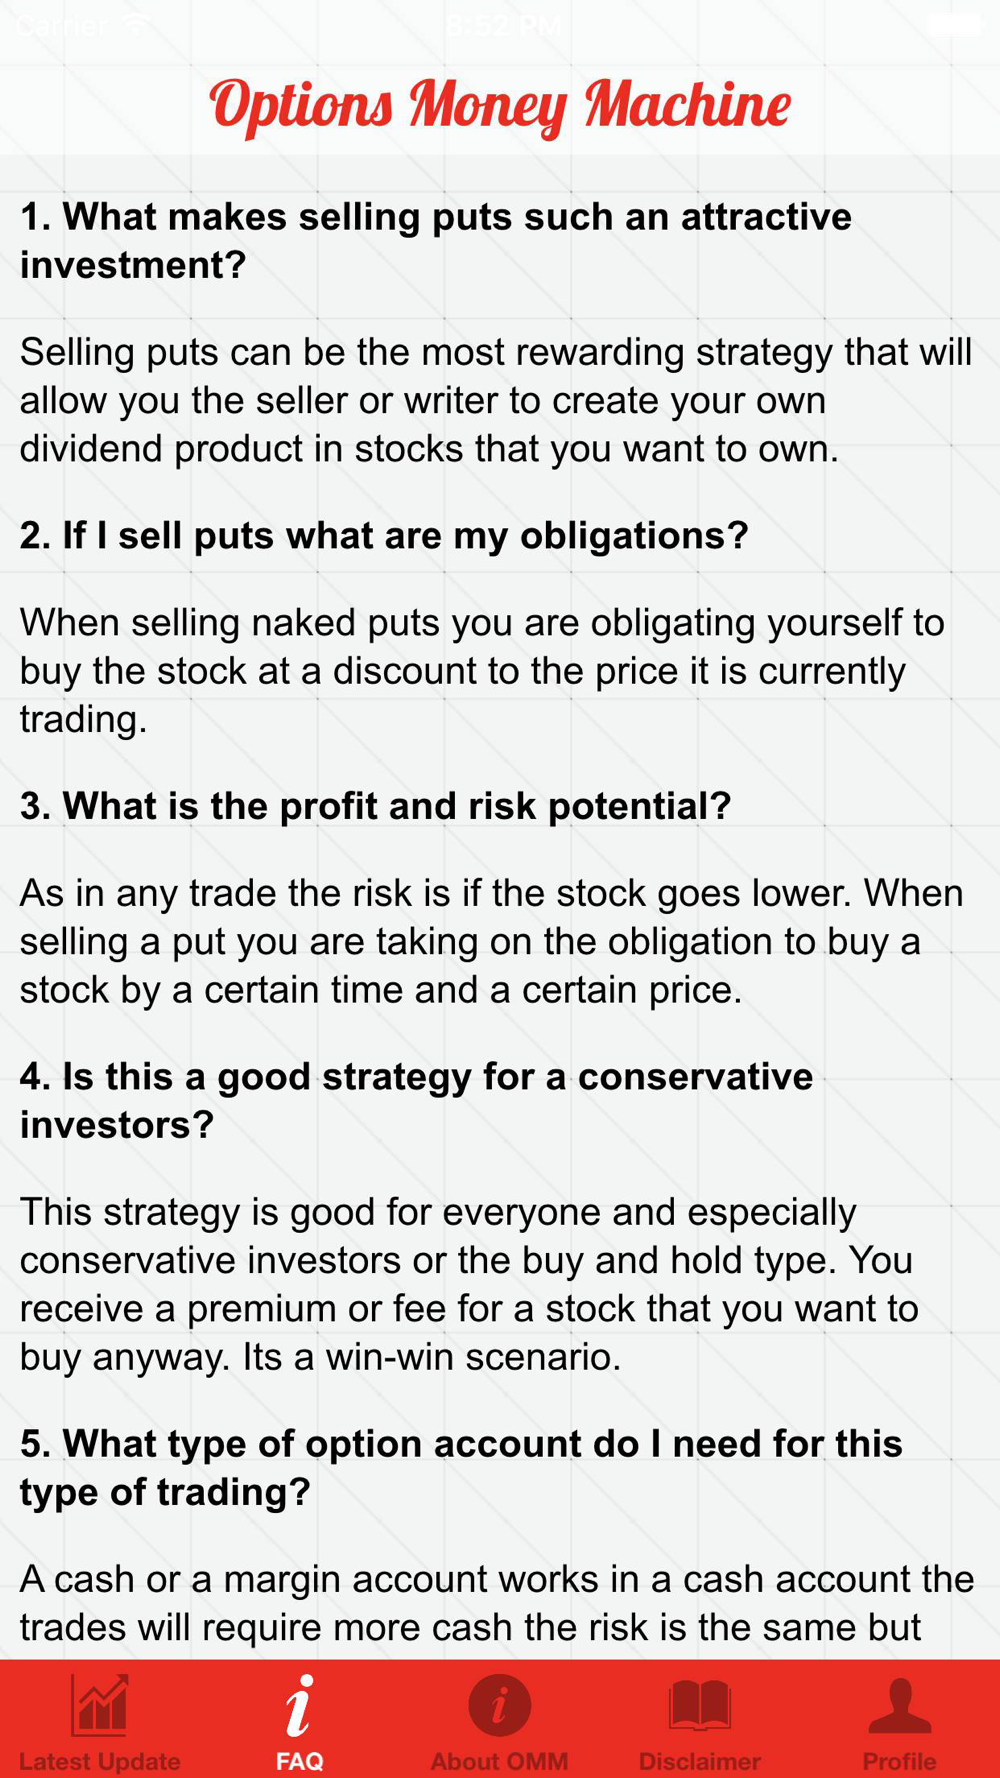Tap the battery indicator in status bar
This screenshot has width=1000, height=1778.
(953, 25)
